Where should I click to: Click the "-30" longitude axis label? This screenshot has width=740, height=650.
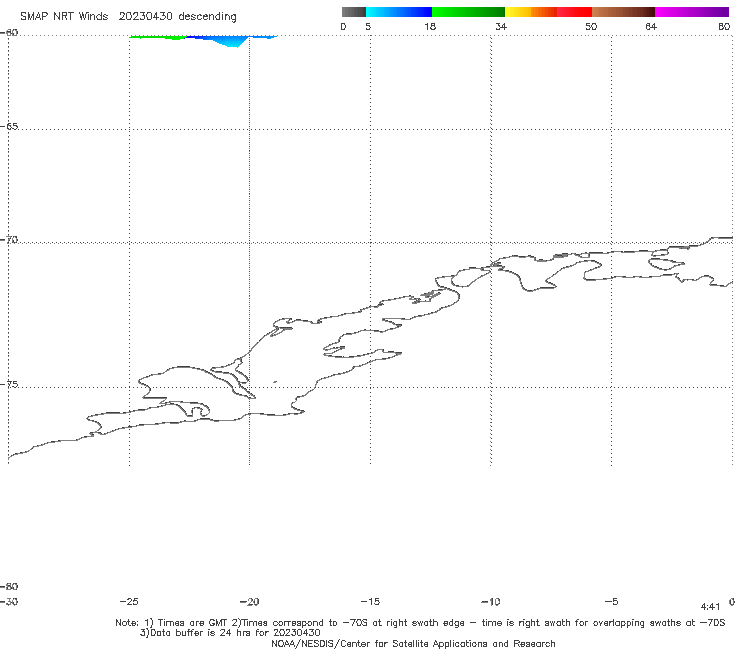click(9, 602)
